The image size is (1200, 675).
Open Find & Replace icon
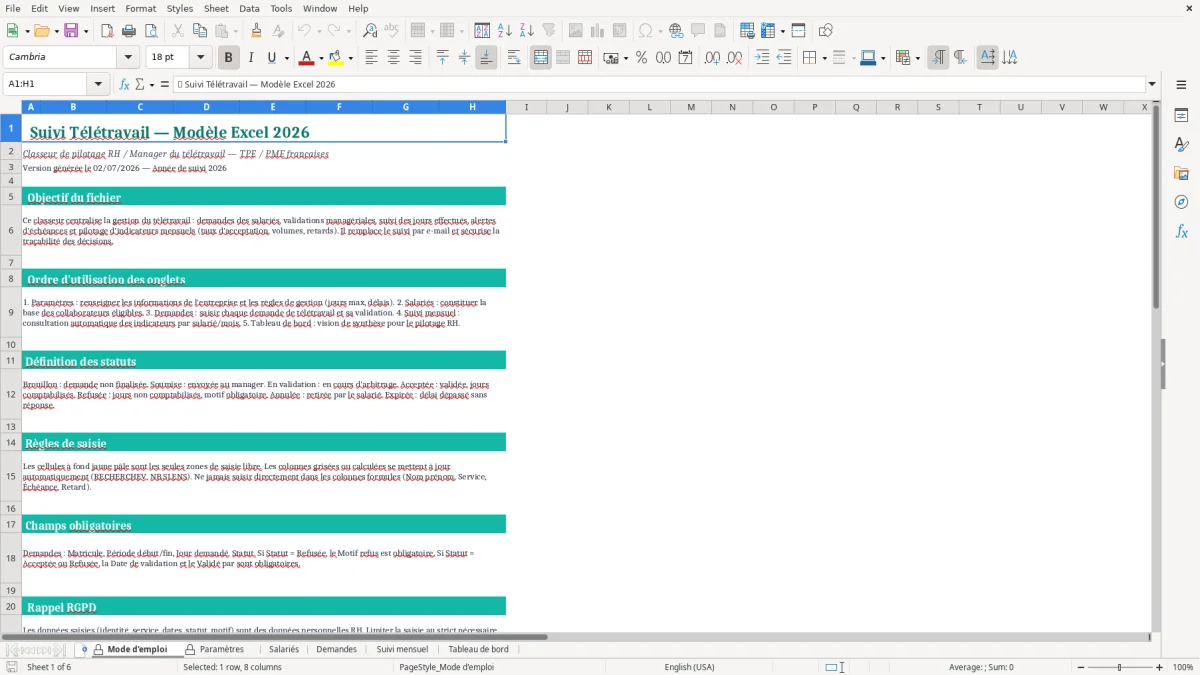[370, 31]
